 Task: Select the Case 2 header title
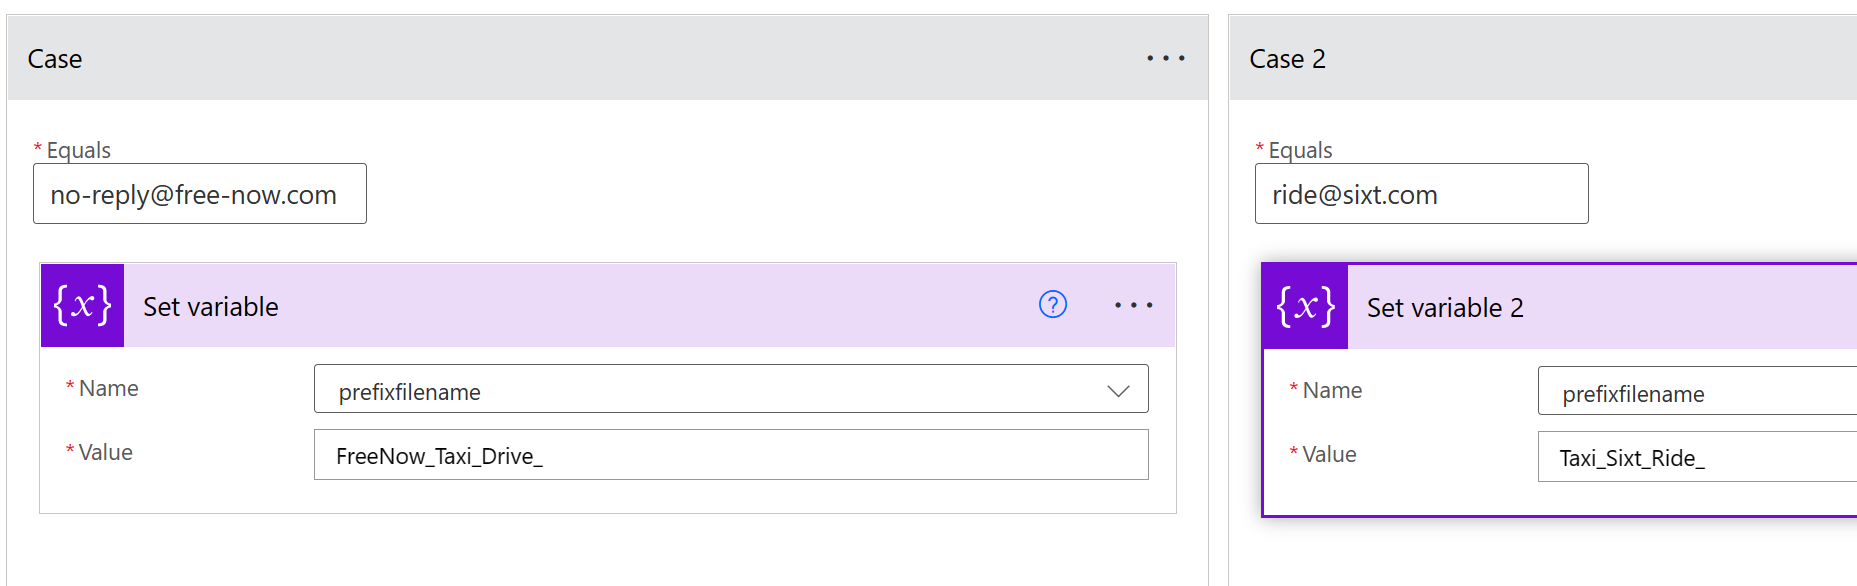1287,59
